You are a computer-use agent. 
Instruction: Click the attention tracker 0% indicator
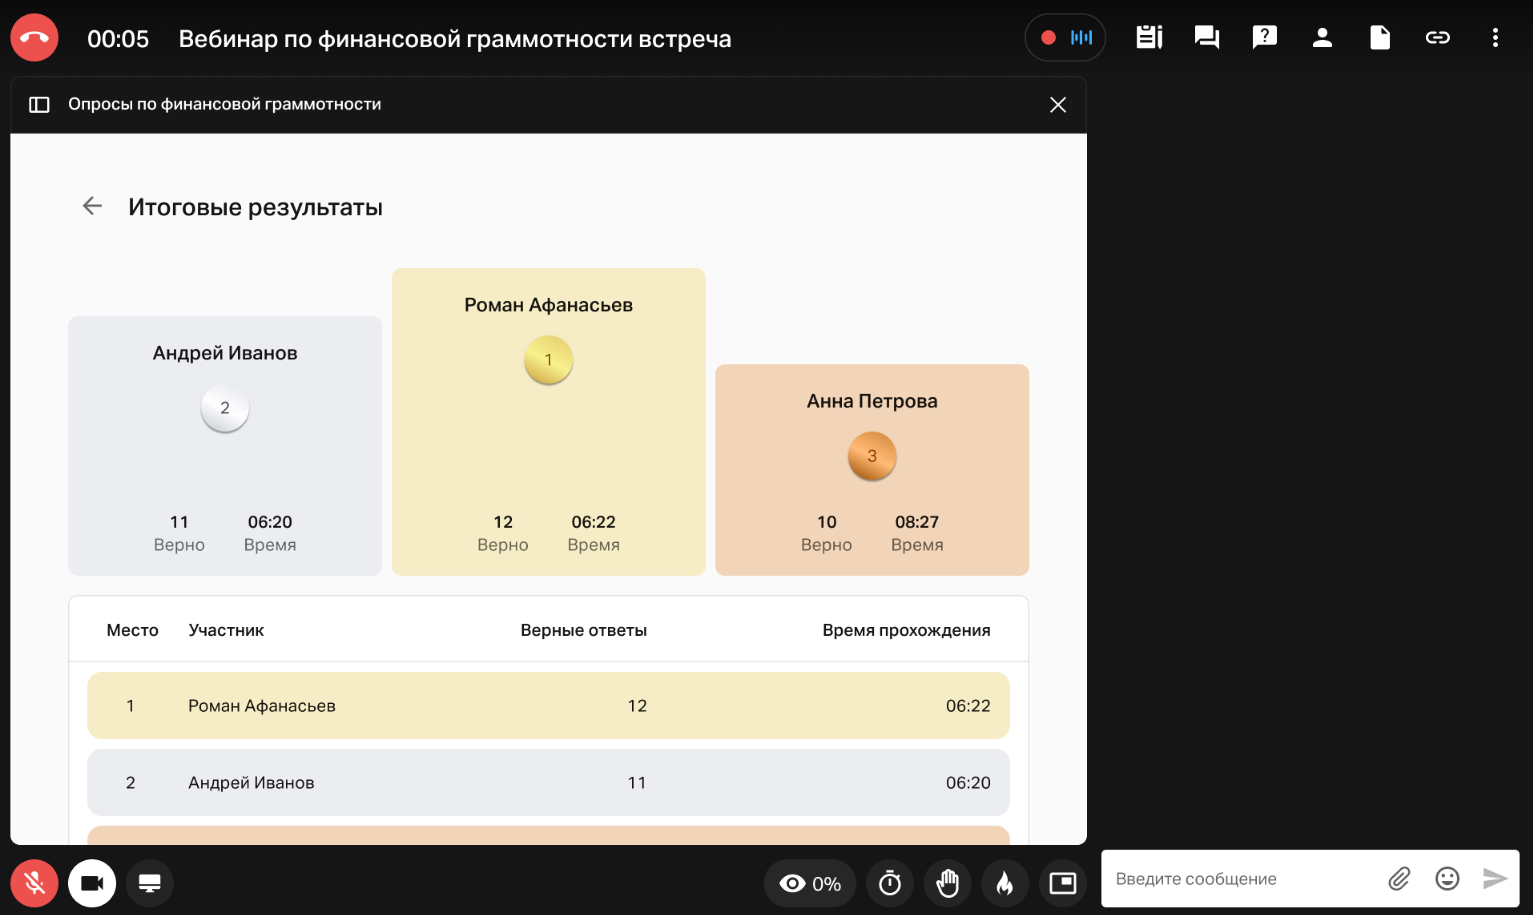[x=810, y=883]
